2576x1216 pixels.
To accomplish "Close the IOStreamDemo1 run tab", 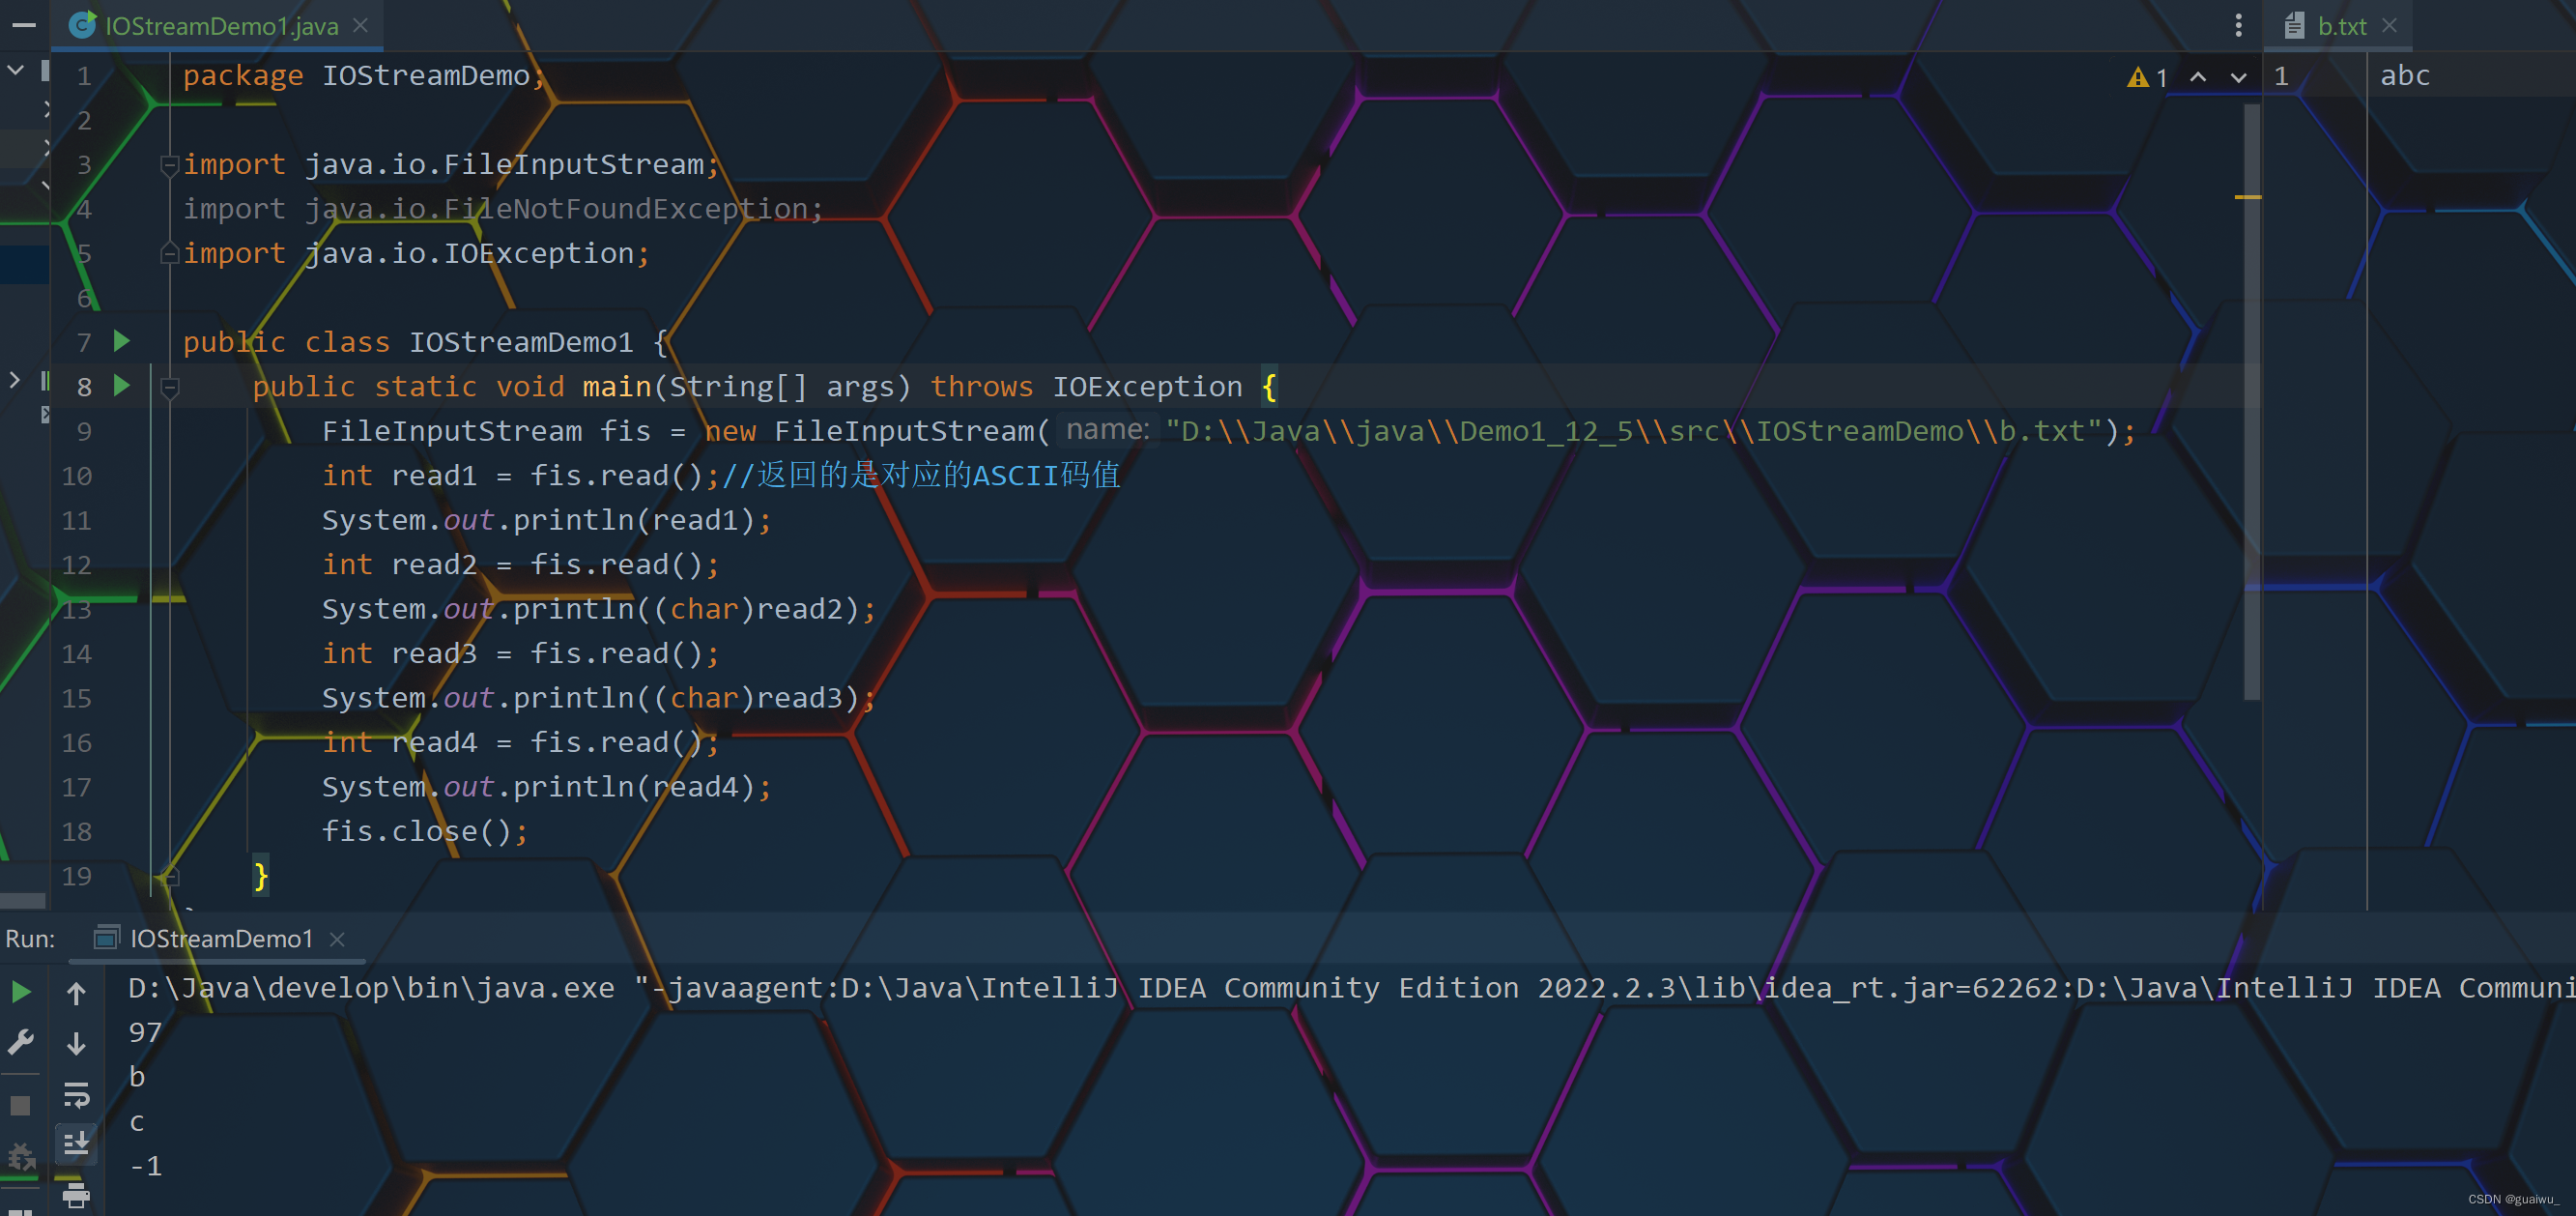I will (x=337, y=939).
